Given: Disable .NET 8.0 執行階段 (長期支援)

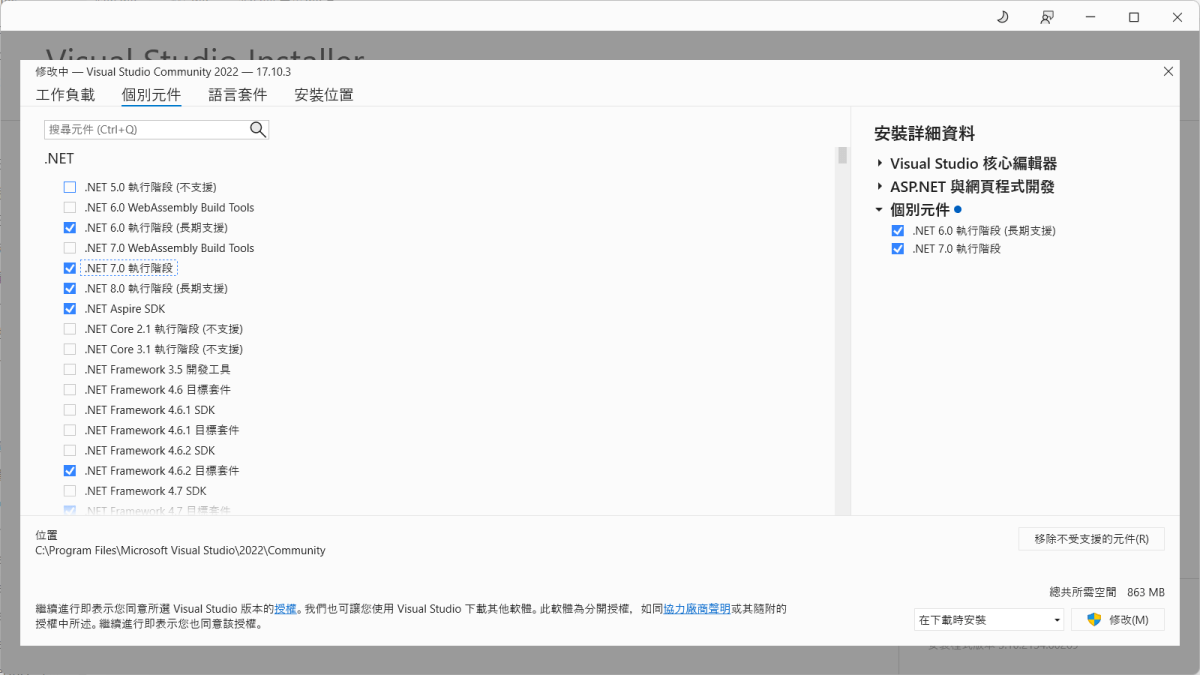Looking at the screenshot, I should click(70, 288).
